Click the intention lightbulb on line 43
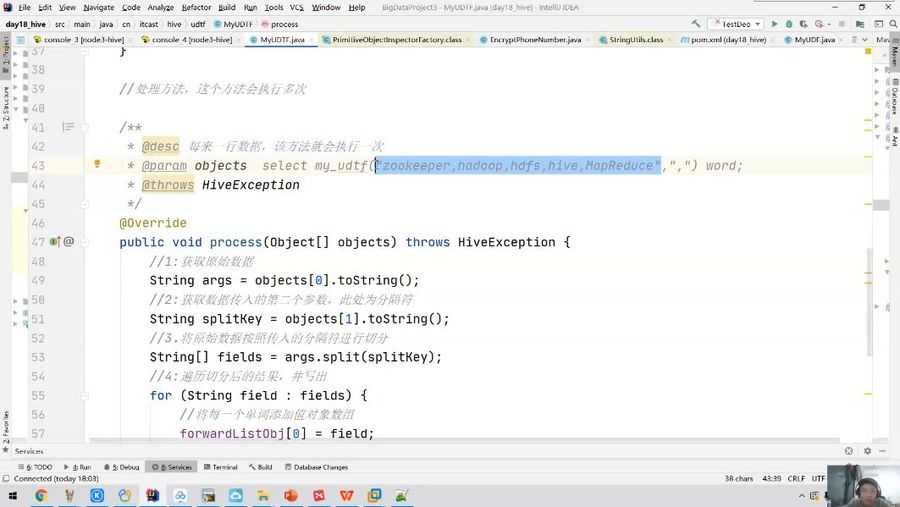 point(97,164)
